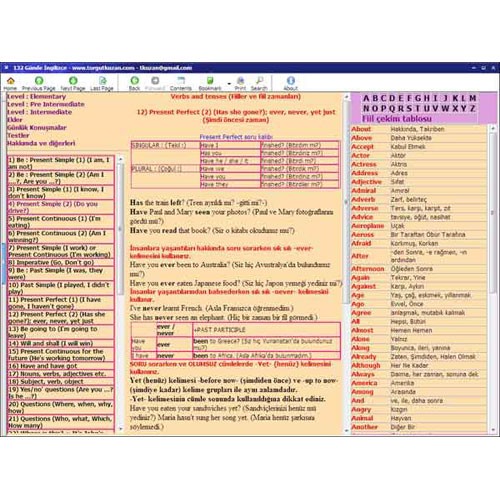Open the Previous Page toolbar icon
Screen dimensions: 500x500
(x=39, y=81)
